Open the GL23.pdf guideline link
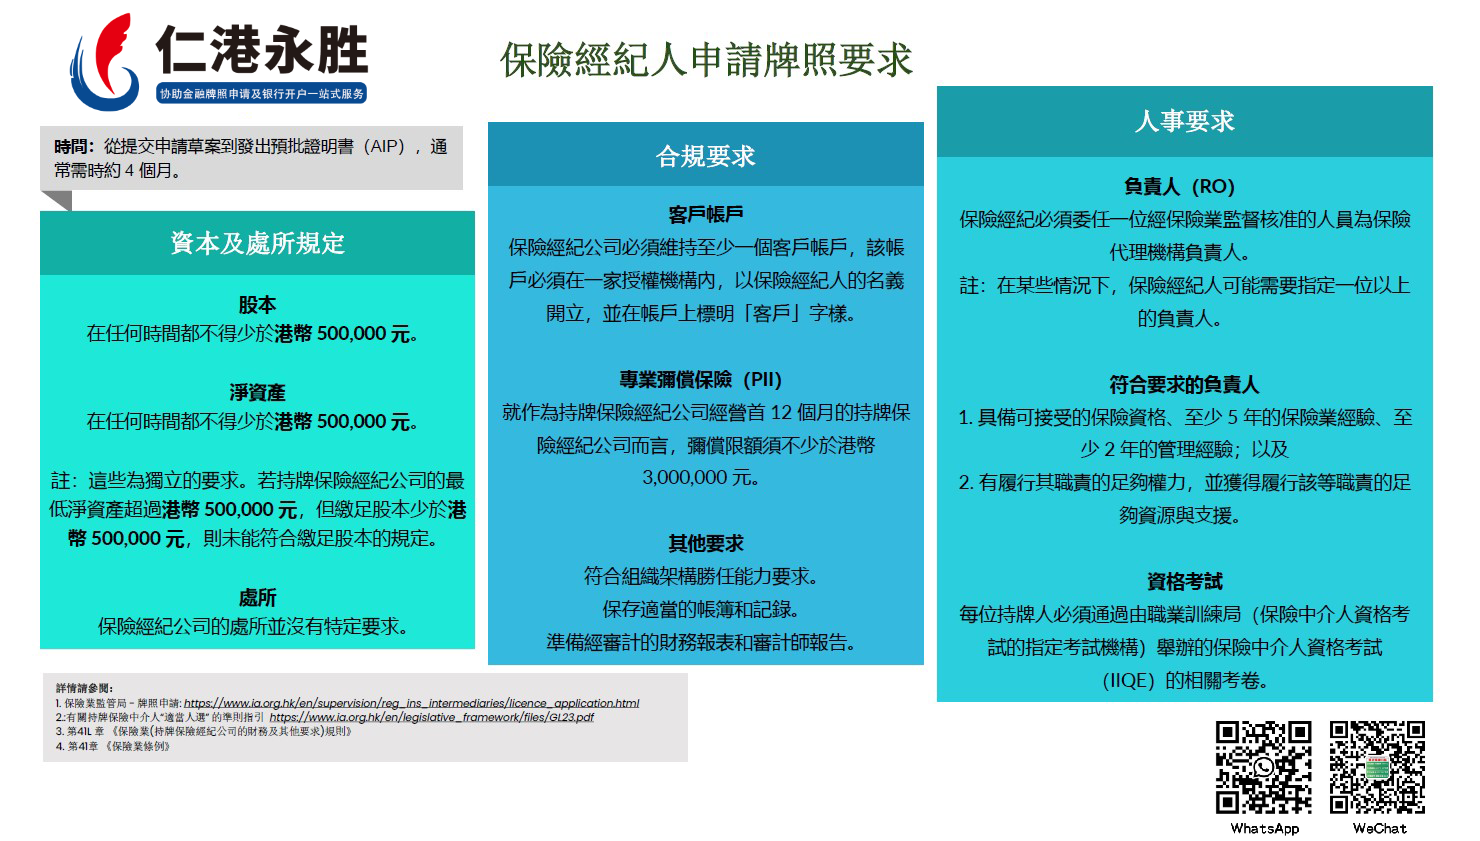The image size is (1480, 841). [431, 717]
